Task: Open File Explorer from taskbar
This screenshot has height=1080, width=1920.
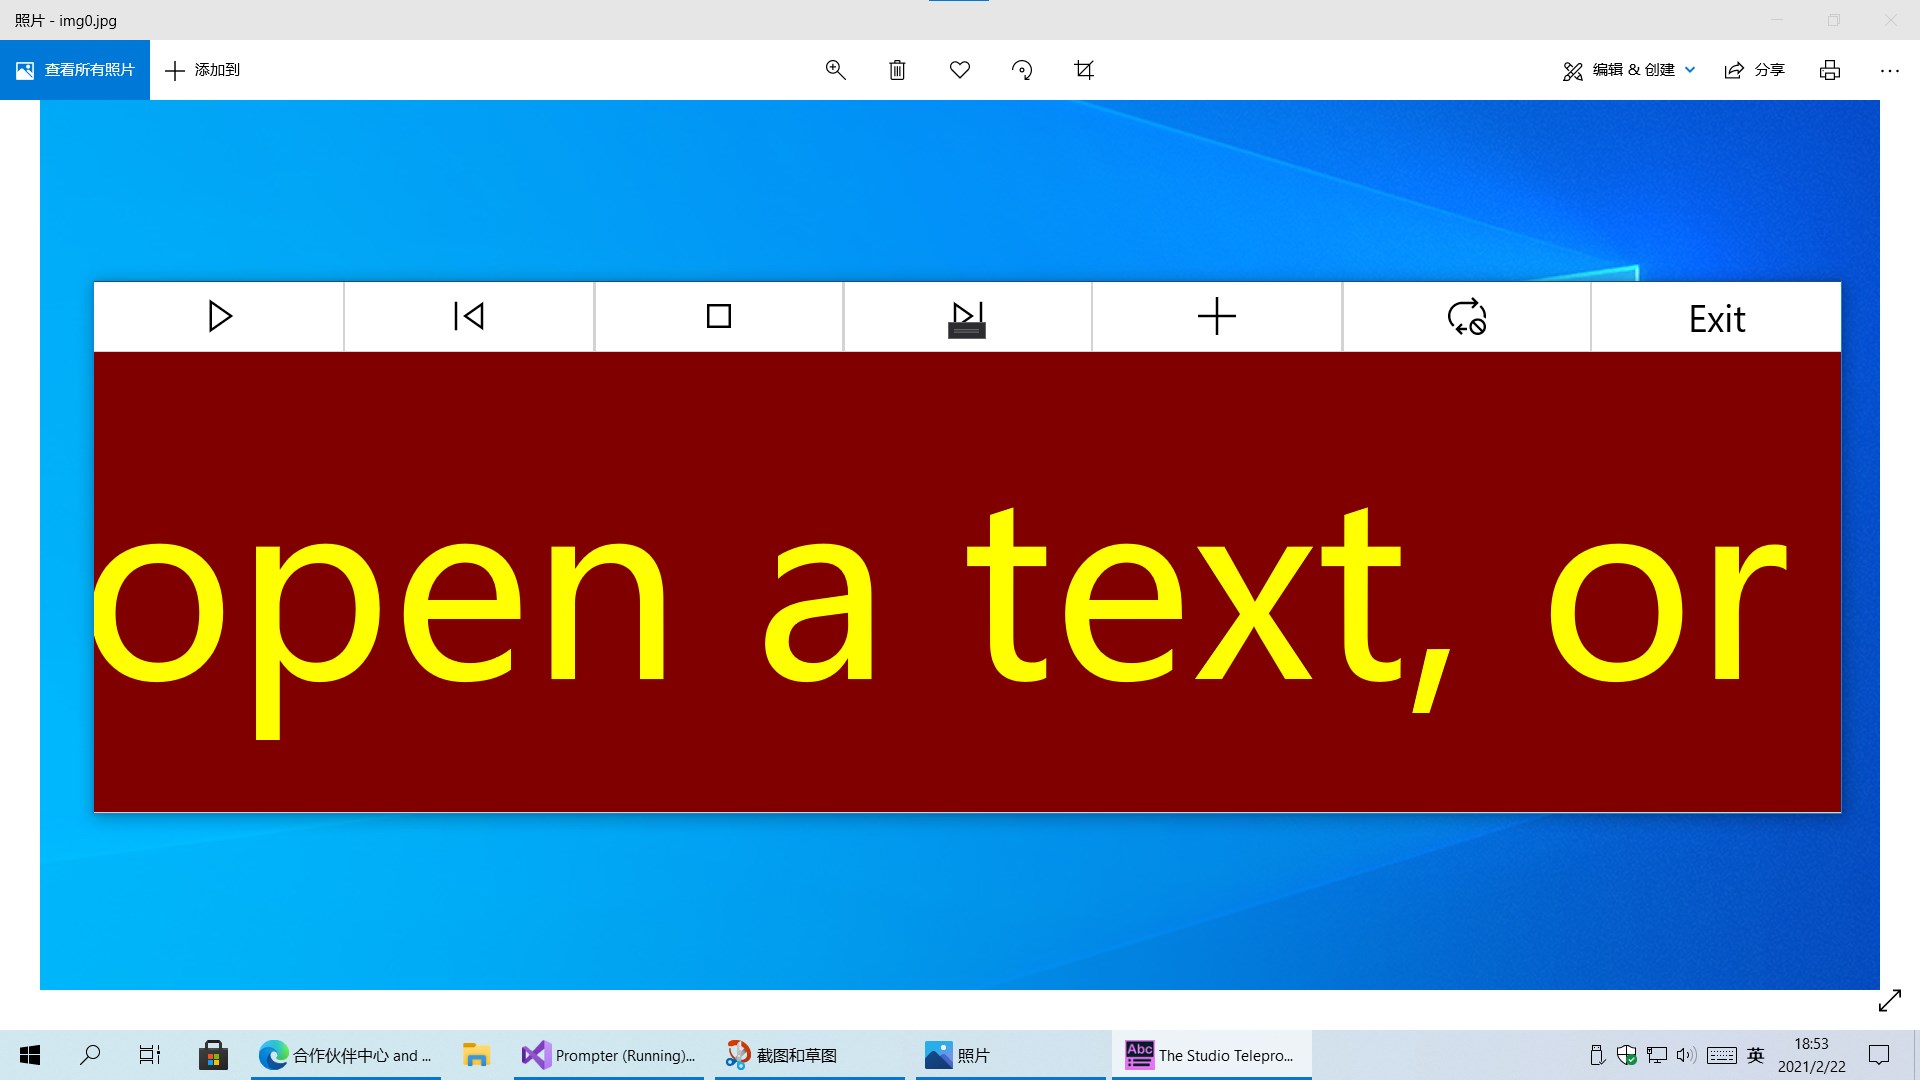Action: click(476, 1055)
